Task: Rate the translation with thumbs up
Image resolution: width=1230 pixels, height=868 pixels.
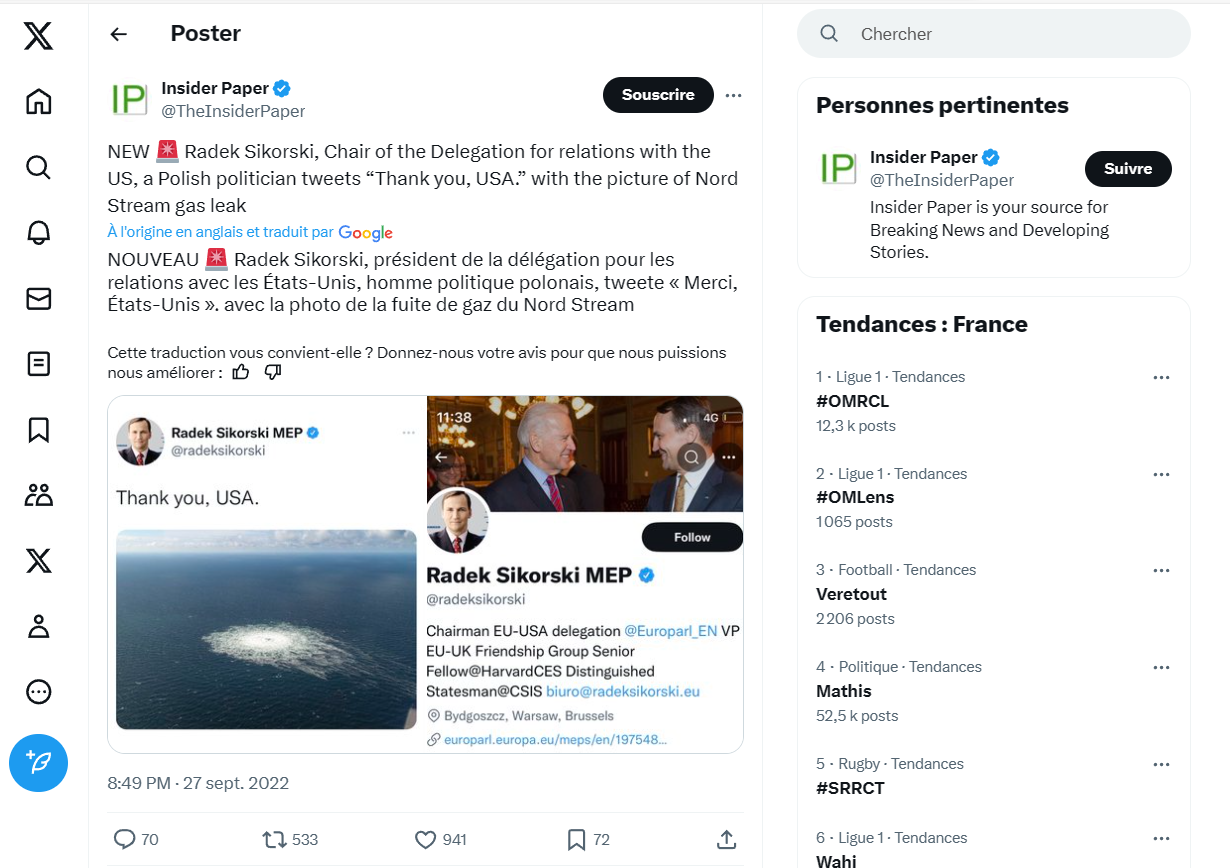Action: tap(241, 372)
